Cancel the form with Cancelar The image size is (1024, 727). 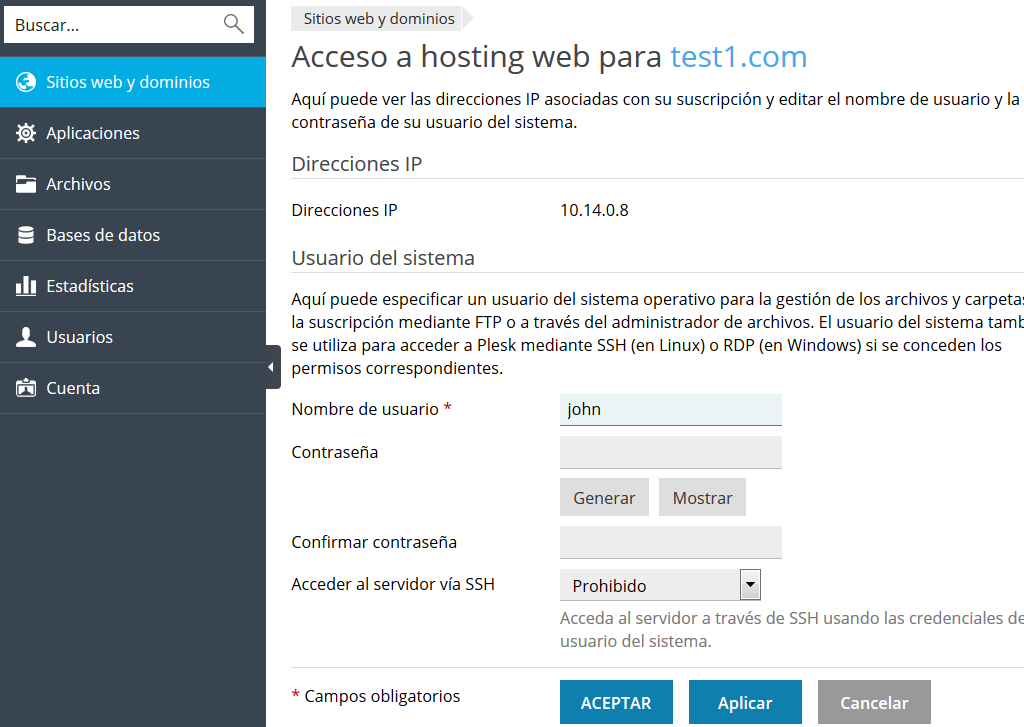pos(874,703)
